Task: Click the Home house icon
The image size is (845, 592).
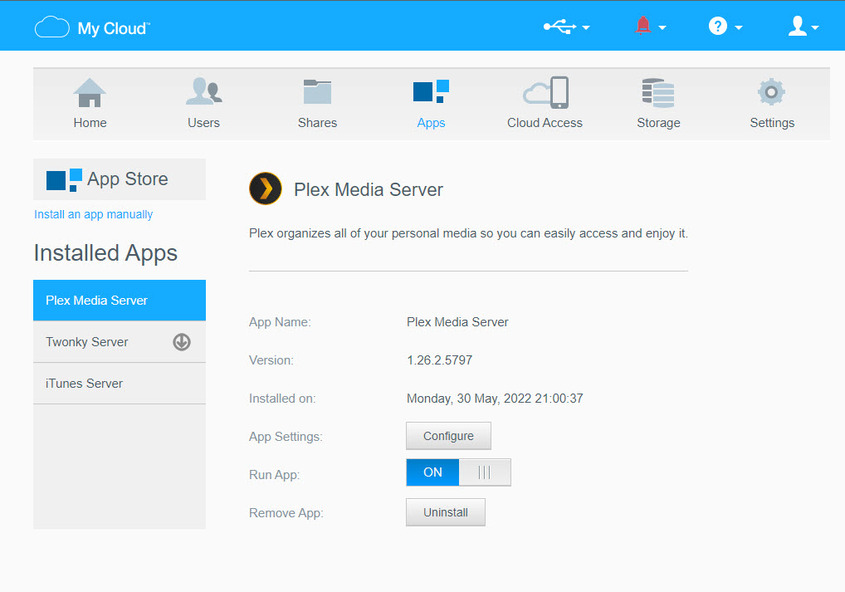Action: tap(89, 93)
